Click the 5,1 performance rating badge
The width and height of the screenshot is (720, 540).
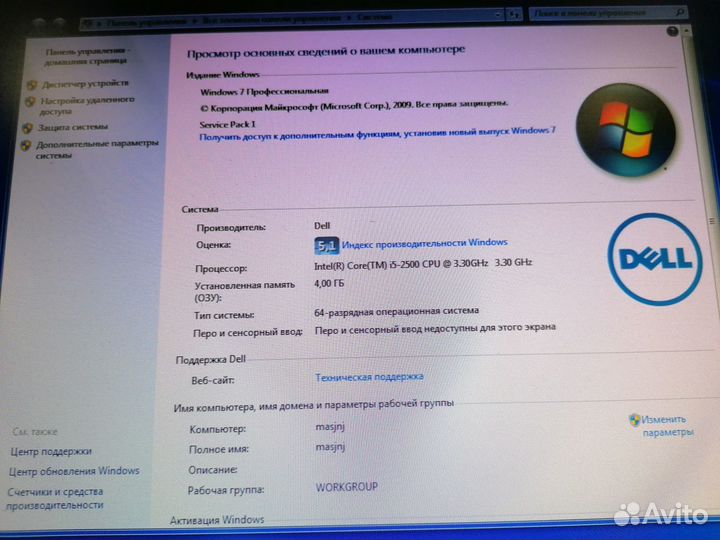click(326, 246)
